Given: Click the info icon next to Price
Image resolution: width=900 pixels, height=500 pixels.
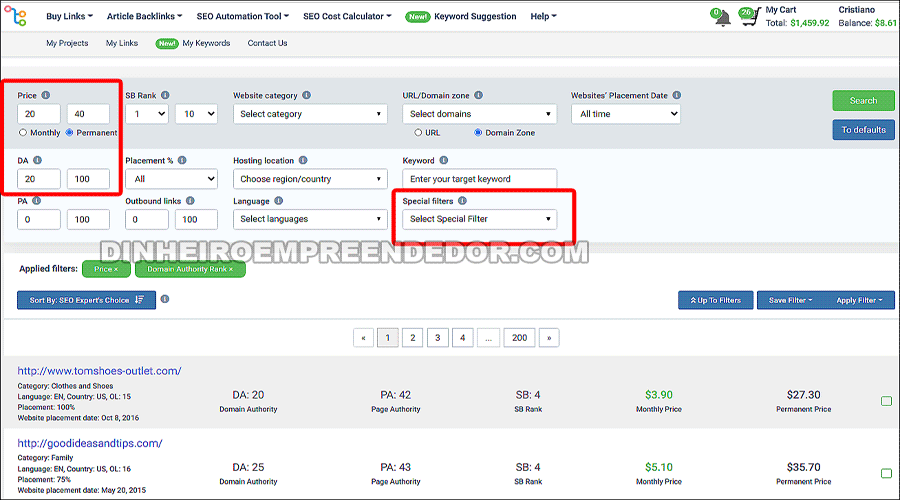Looking at the screenshot, I should pyautogui.click(x=46, y=96).
